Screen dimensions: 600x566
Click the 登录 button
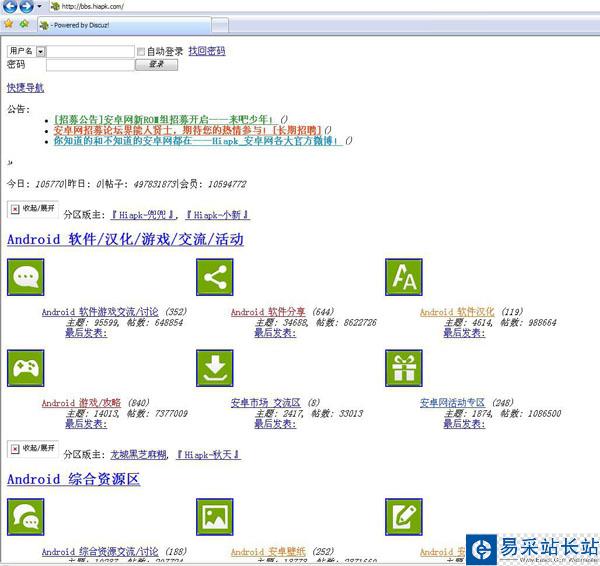[x=157, y=64]
